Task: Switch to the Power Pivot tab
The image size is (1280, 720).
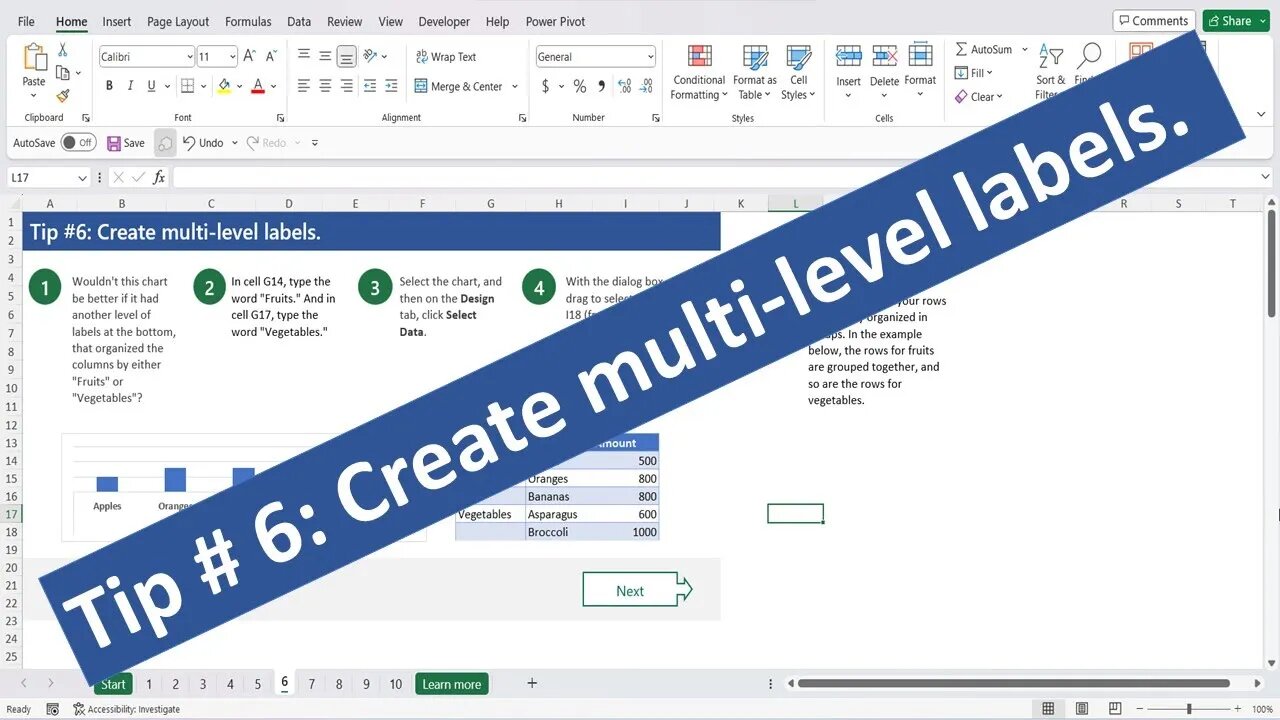Action: (x=555, y=21)
